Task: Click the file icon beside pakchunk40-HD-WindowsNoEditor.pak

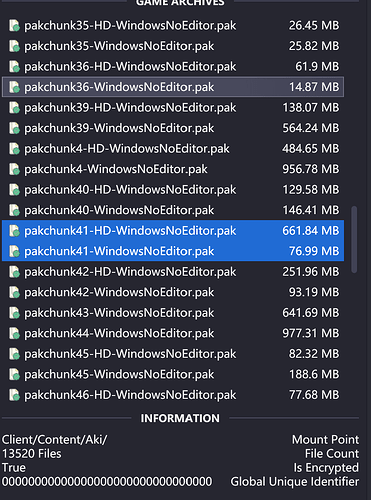Action: tap(14, 190)
